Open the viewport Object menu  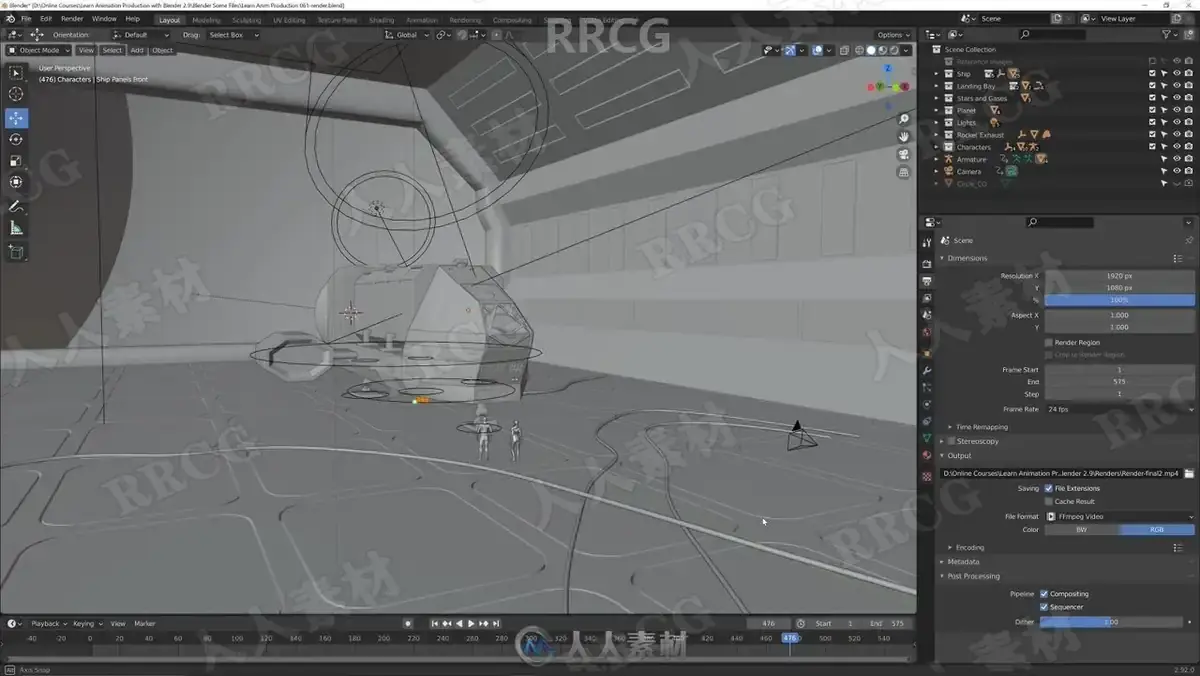click(162, 50)
